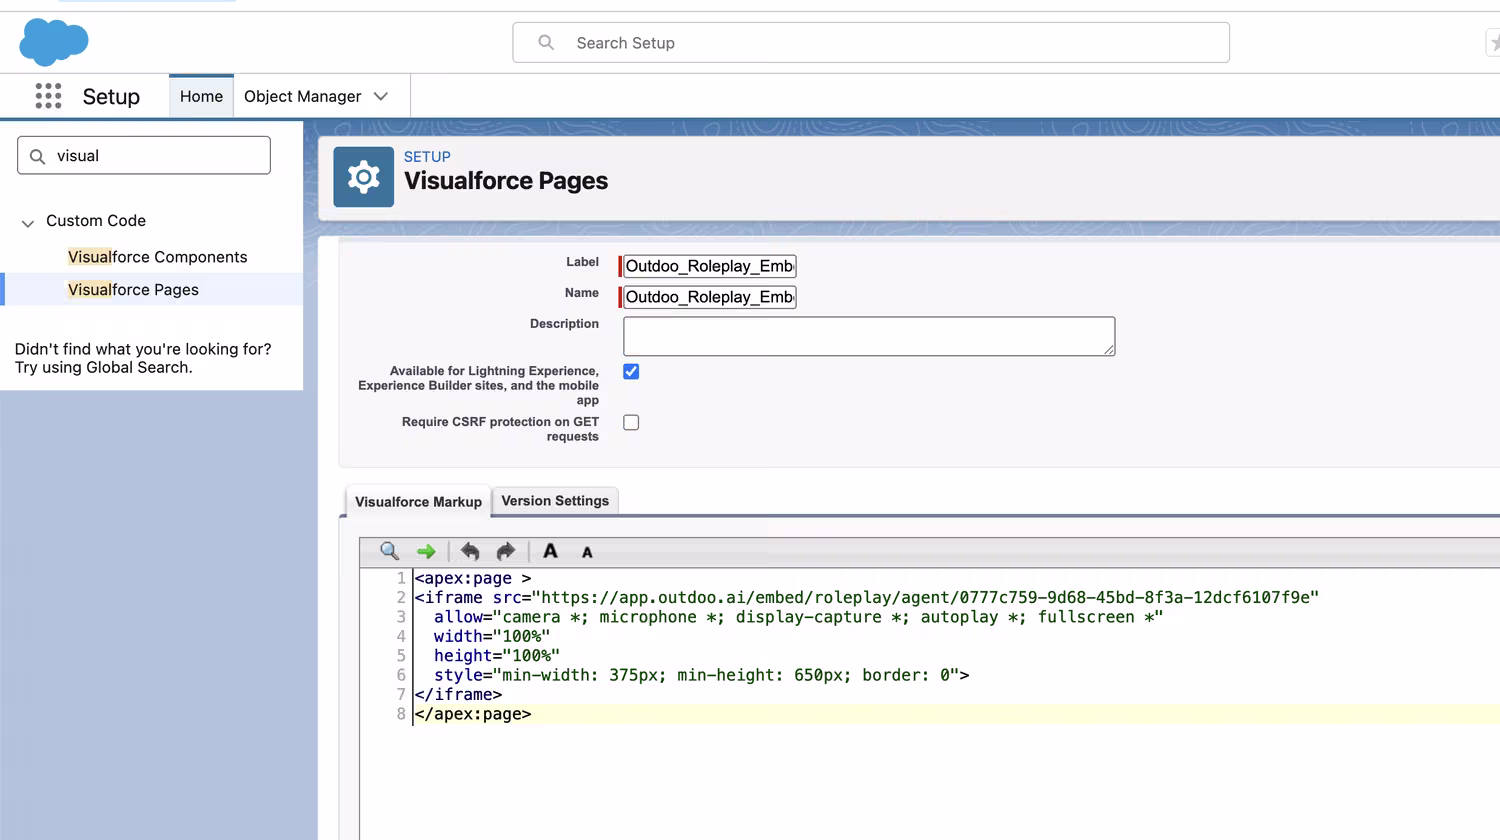This screenshot has height=840, width=1500.
Task: Open the Object Manager tab
Action: point(303,96)
